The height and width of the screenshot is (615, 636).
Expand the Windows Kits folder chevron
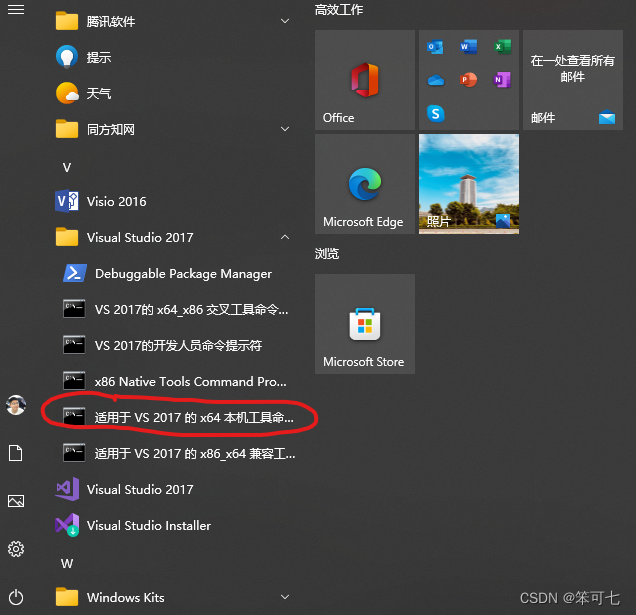(x=285, y=597)
